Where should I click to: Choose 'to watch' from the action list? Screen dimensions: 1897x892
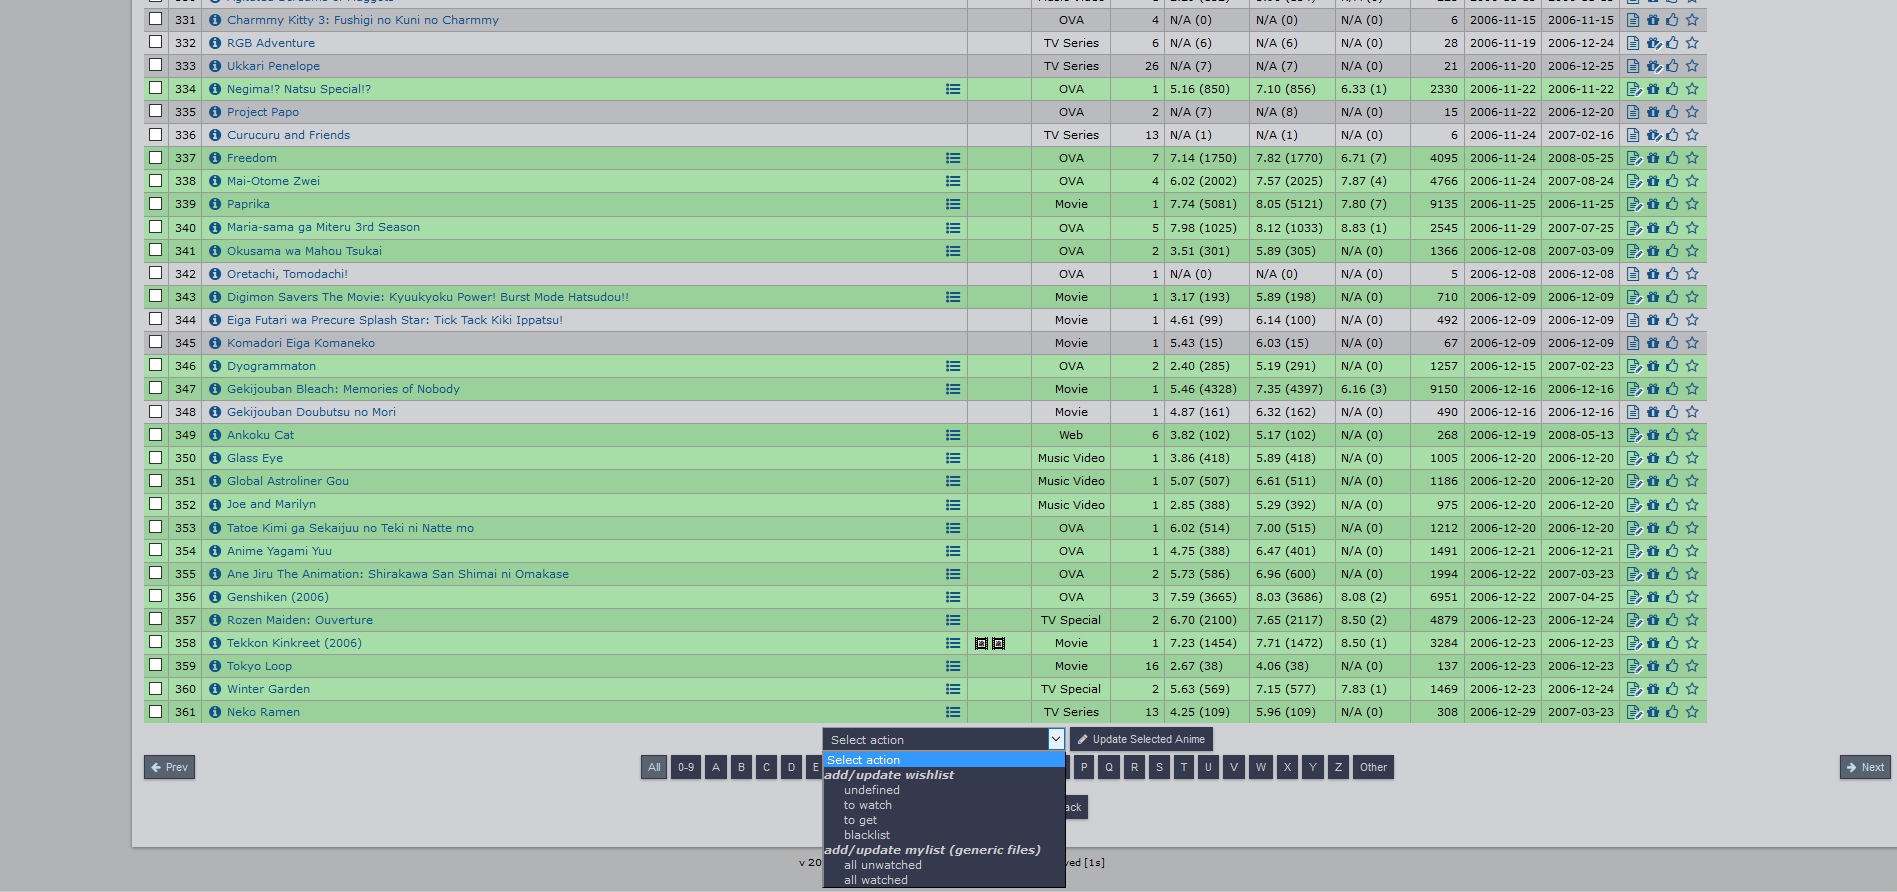pyautogui.click(x=867, y=805)
